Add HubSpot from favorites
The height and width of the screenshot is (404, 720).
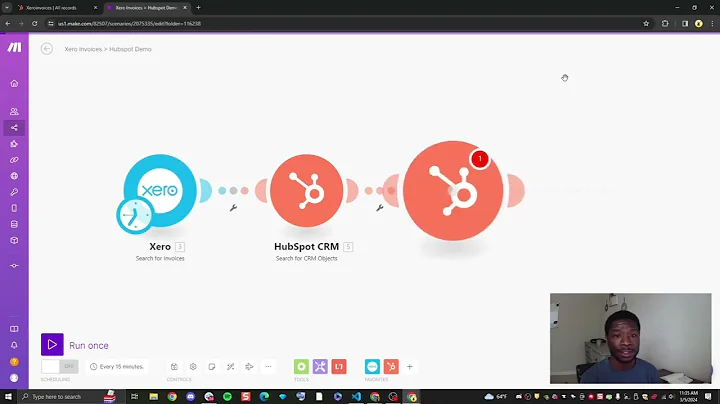click(391, 366)
